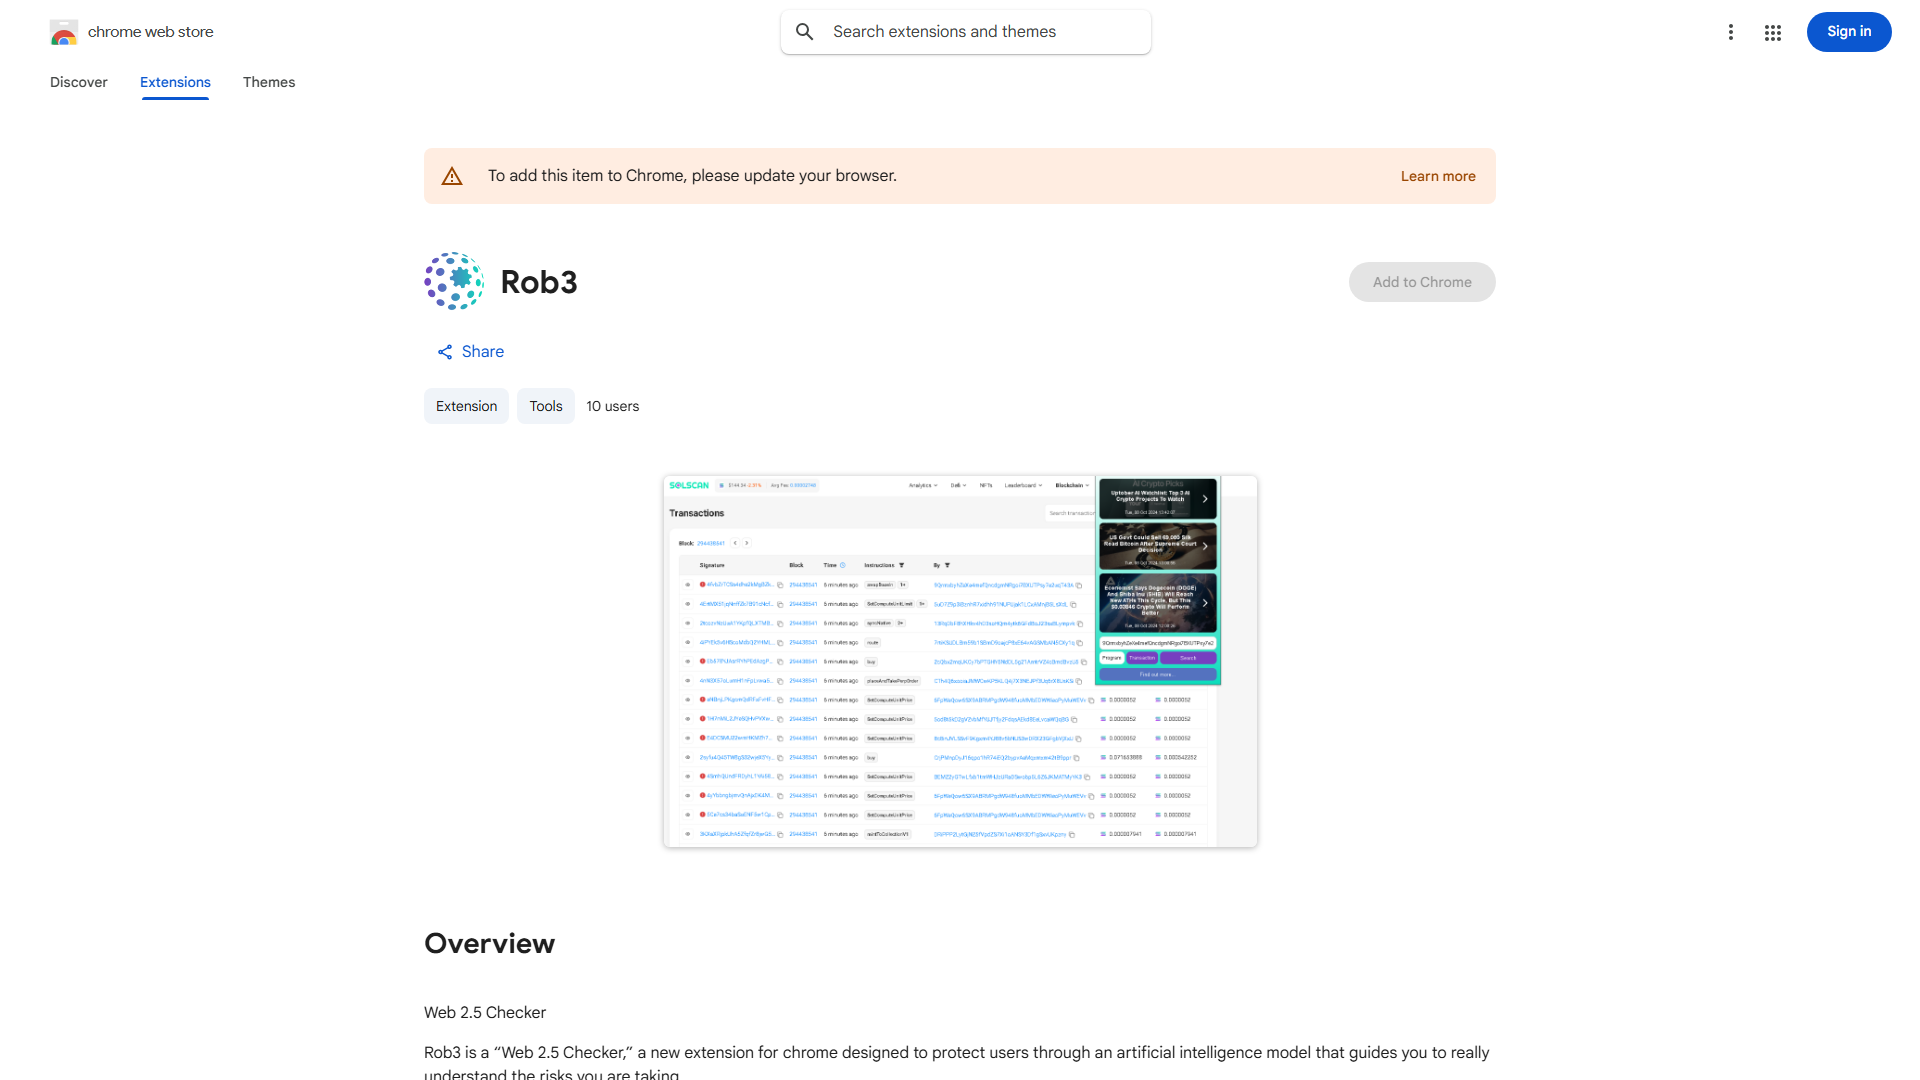Open the three-dot more options menu
Screen dimensions: 1920x1080
[1730, 32]
